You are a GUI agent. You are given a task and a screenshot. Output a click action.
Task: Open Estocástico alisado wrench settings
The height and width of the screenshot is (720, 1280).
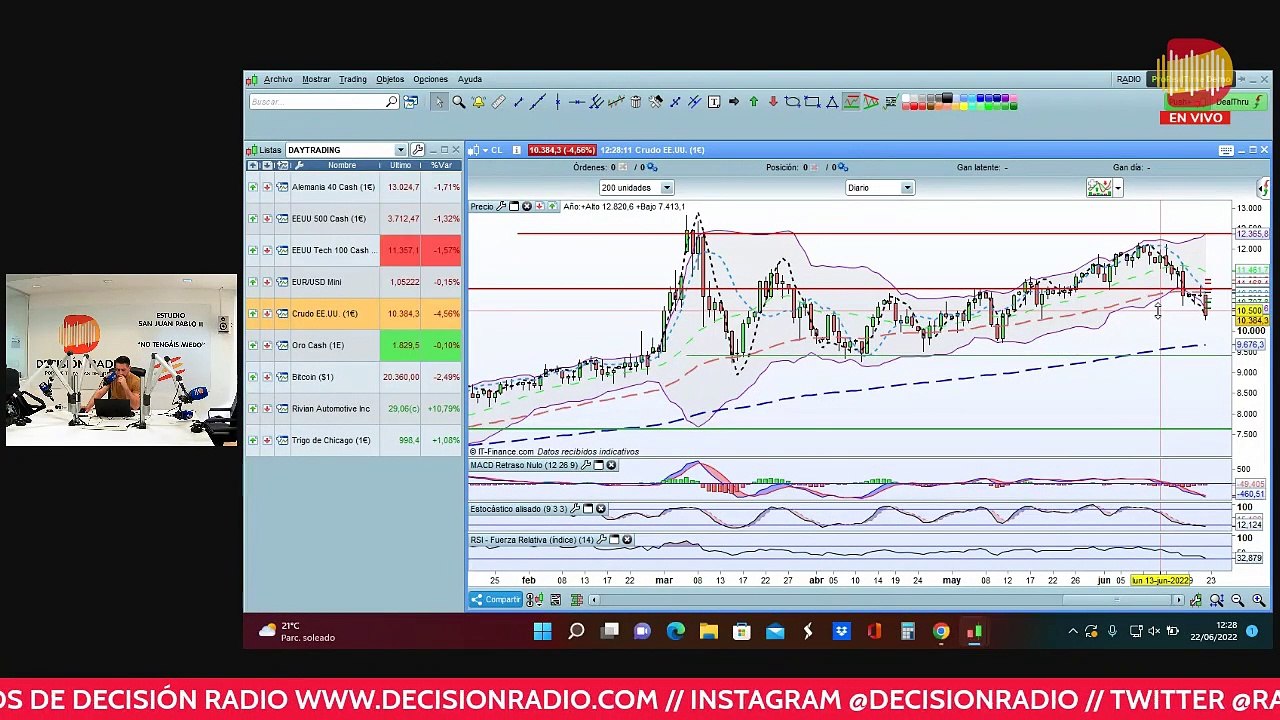click(x=575, y=509)
